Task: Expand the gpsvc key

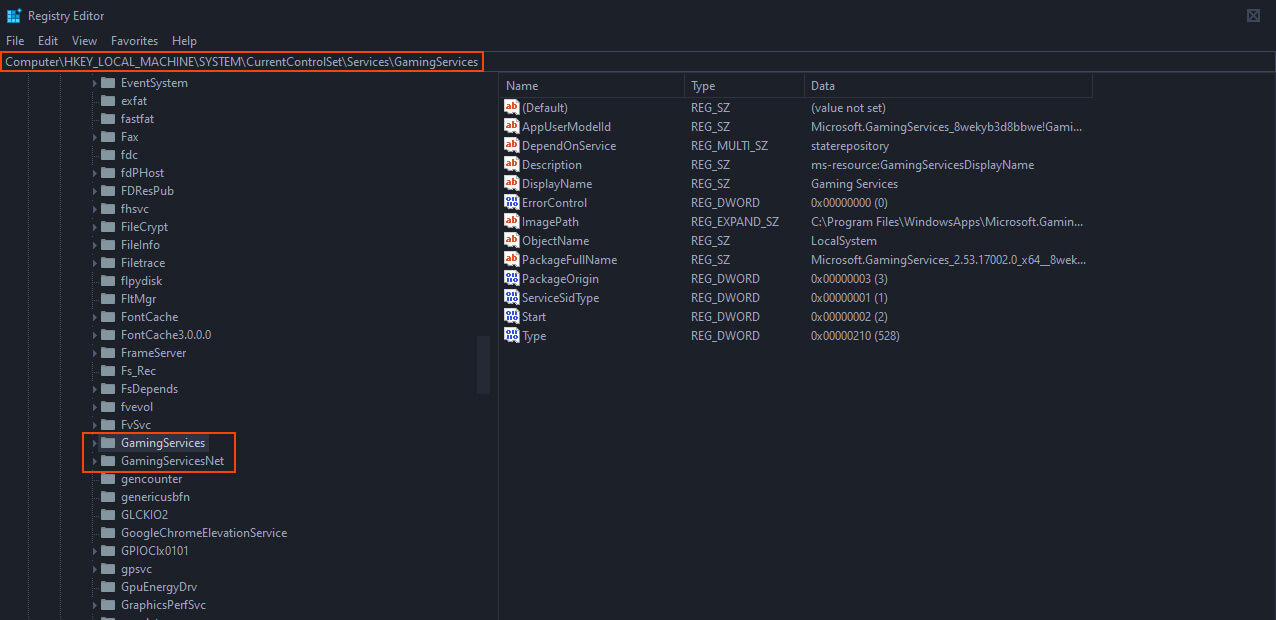Action: (x=95, y=569)
